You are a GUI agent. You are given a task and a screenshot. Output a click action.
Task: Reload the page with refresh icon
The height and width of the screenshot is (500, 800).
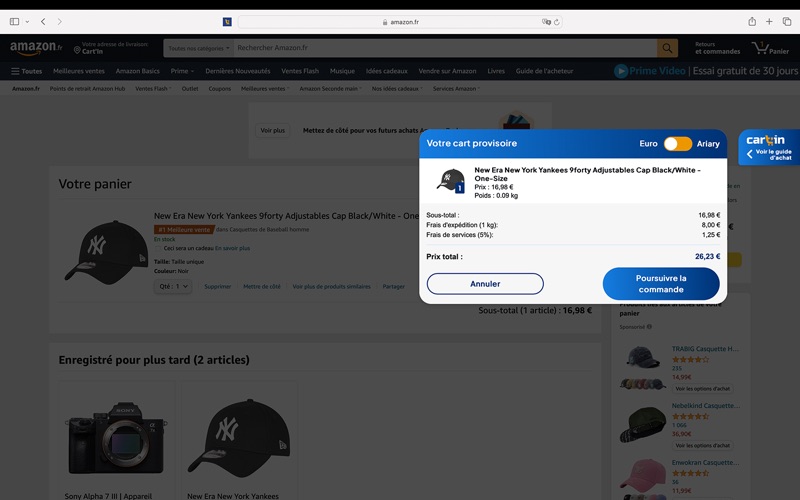pos(557,22)
